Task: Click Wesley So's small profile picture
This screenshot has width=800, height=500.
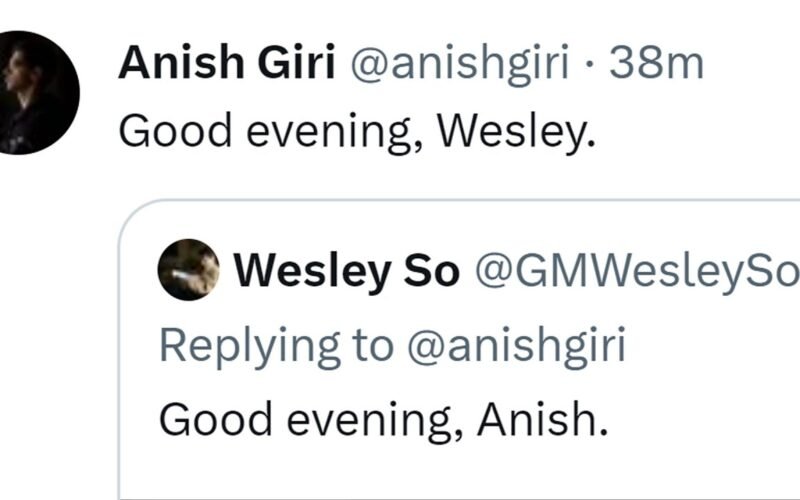Action: (188, 270)
